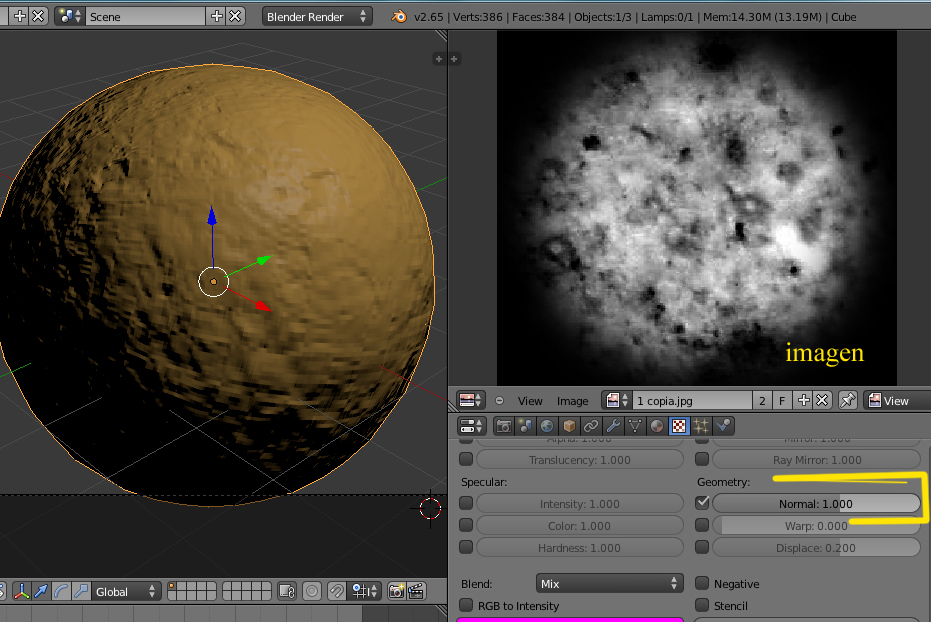This screenshot has height=622, width=931.
Task: Click the OpenGL render image camera icon
Action: point(396,591)
